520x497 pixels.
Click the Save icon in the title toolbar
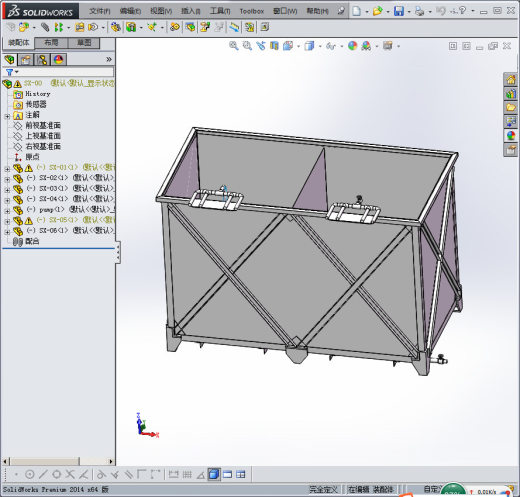(x=399, y=11)
